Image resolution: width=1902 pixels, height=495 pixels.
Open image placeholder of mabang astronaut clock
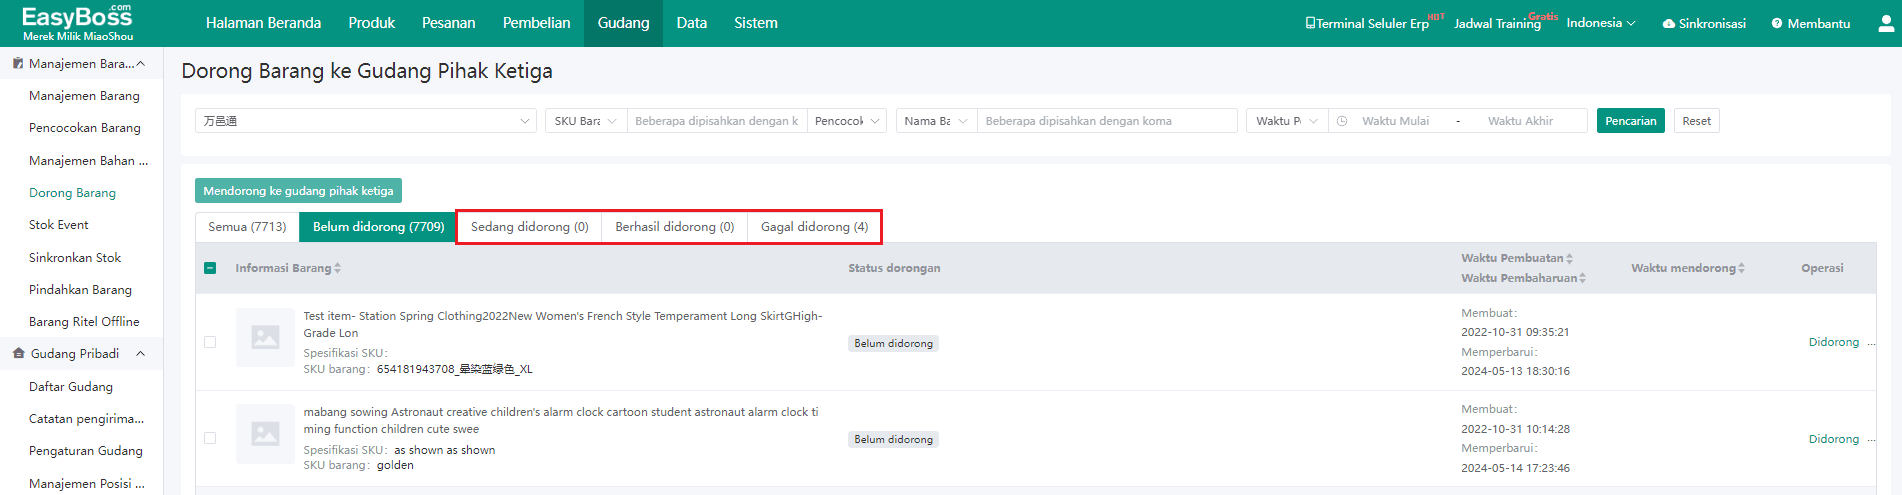tap(265, 434)
